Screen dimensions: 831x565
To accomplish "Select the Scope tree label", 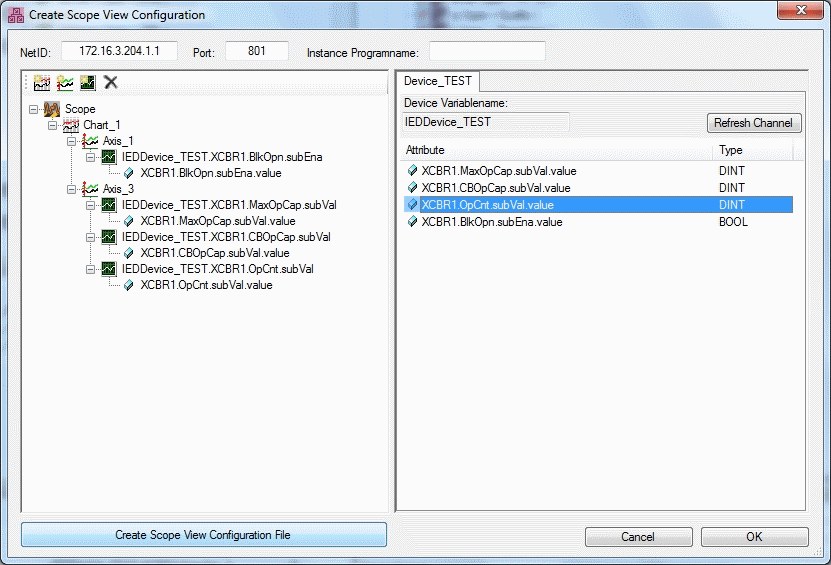I will pyautogui.click(x=80, y=109).
